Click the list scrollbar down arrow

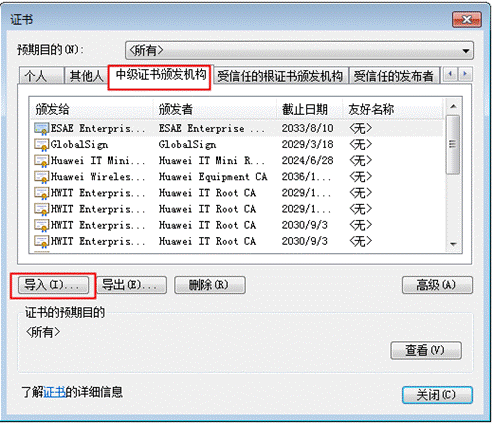(453, 244)
